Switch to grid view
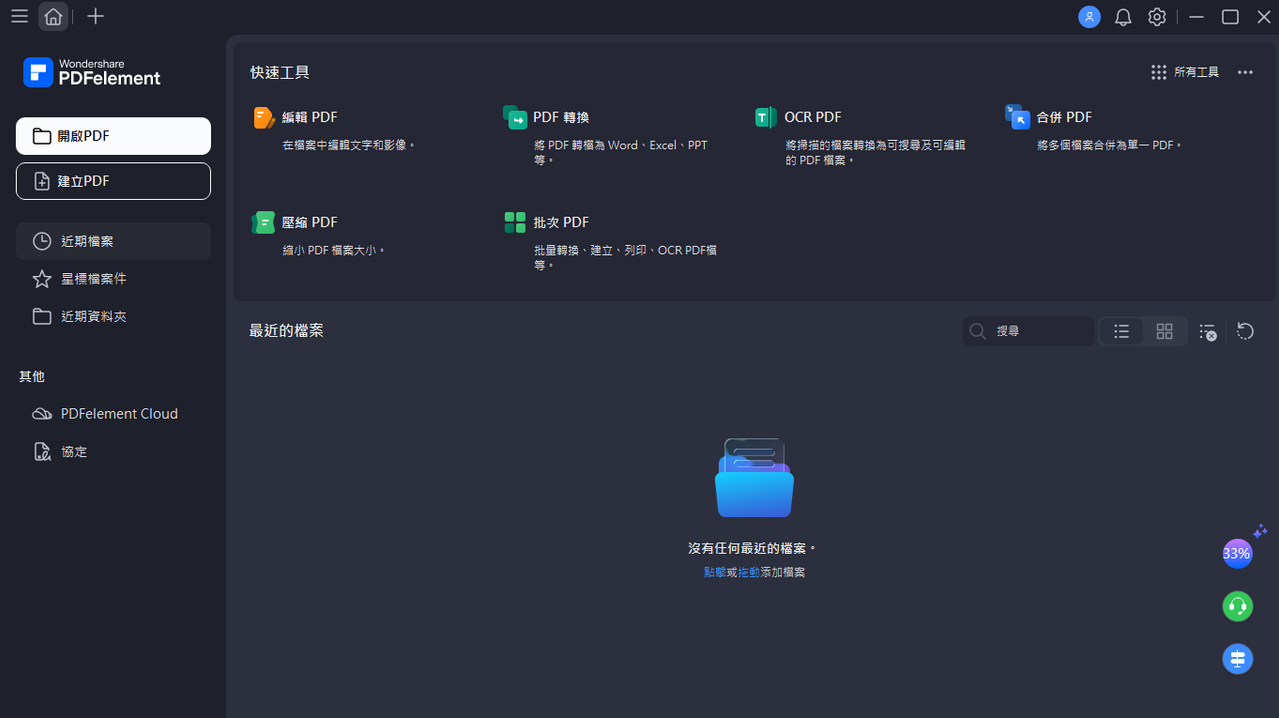 (x=1164, y=331)
